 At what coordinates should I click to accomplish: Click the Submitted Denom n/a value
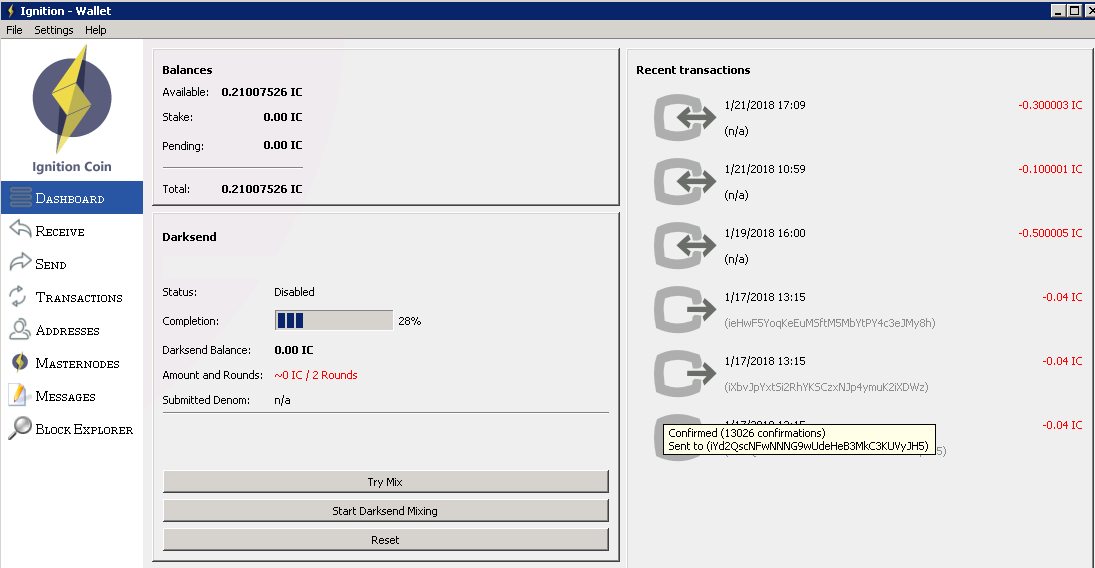pyautogui.click(x=282, y=400)
